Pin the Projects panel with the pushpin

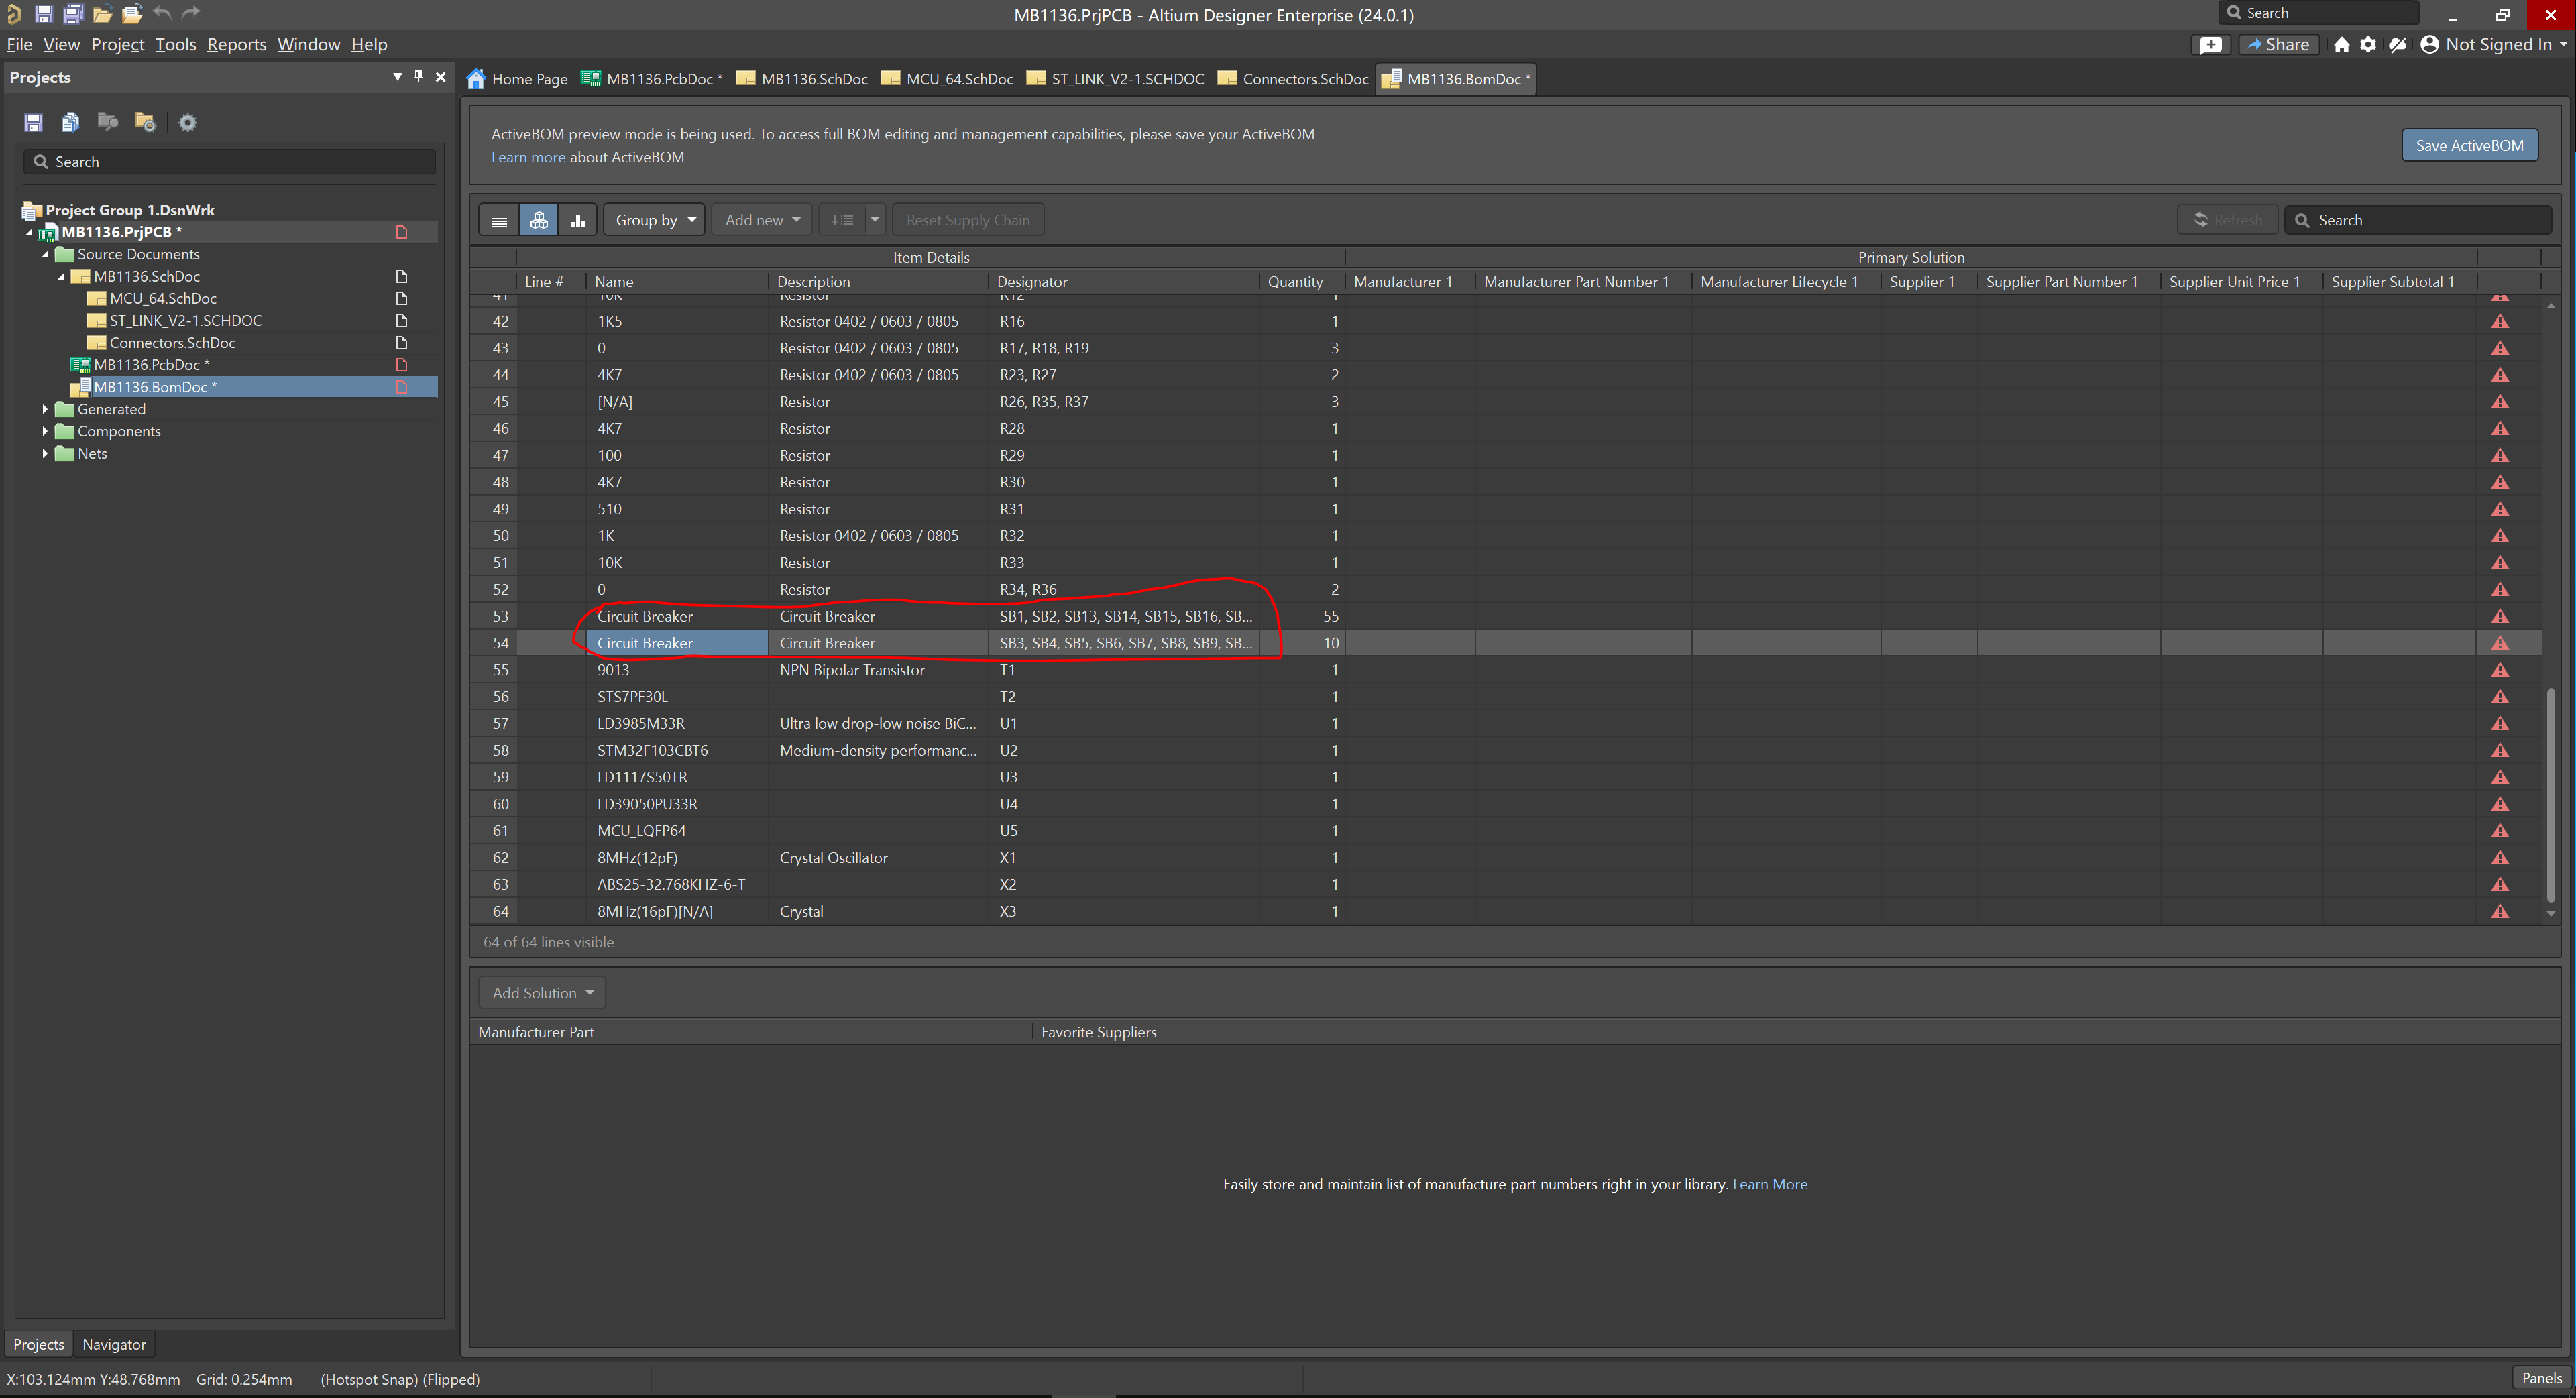tap(418, 76)
